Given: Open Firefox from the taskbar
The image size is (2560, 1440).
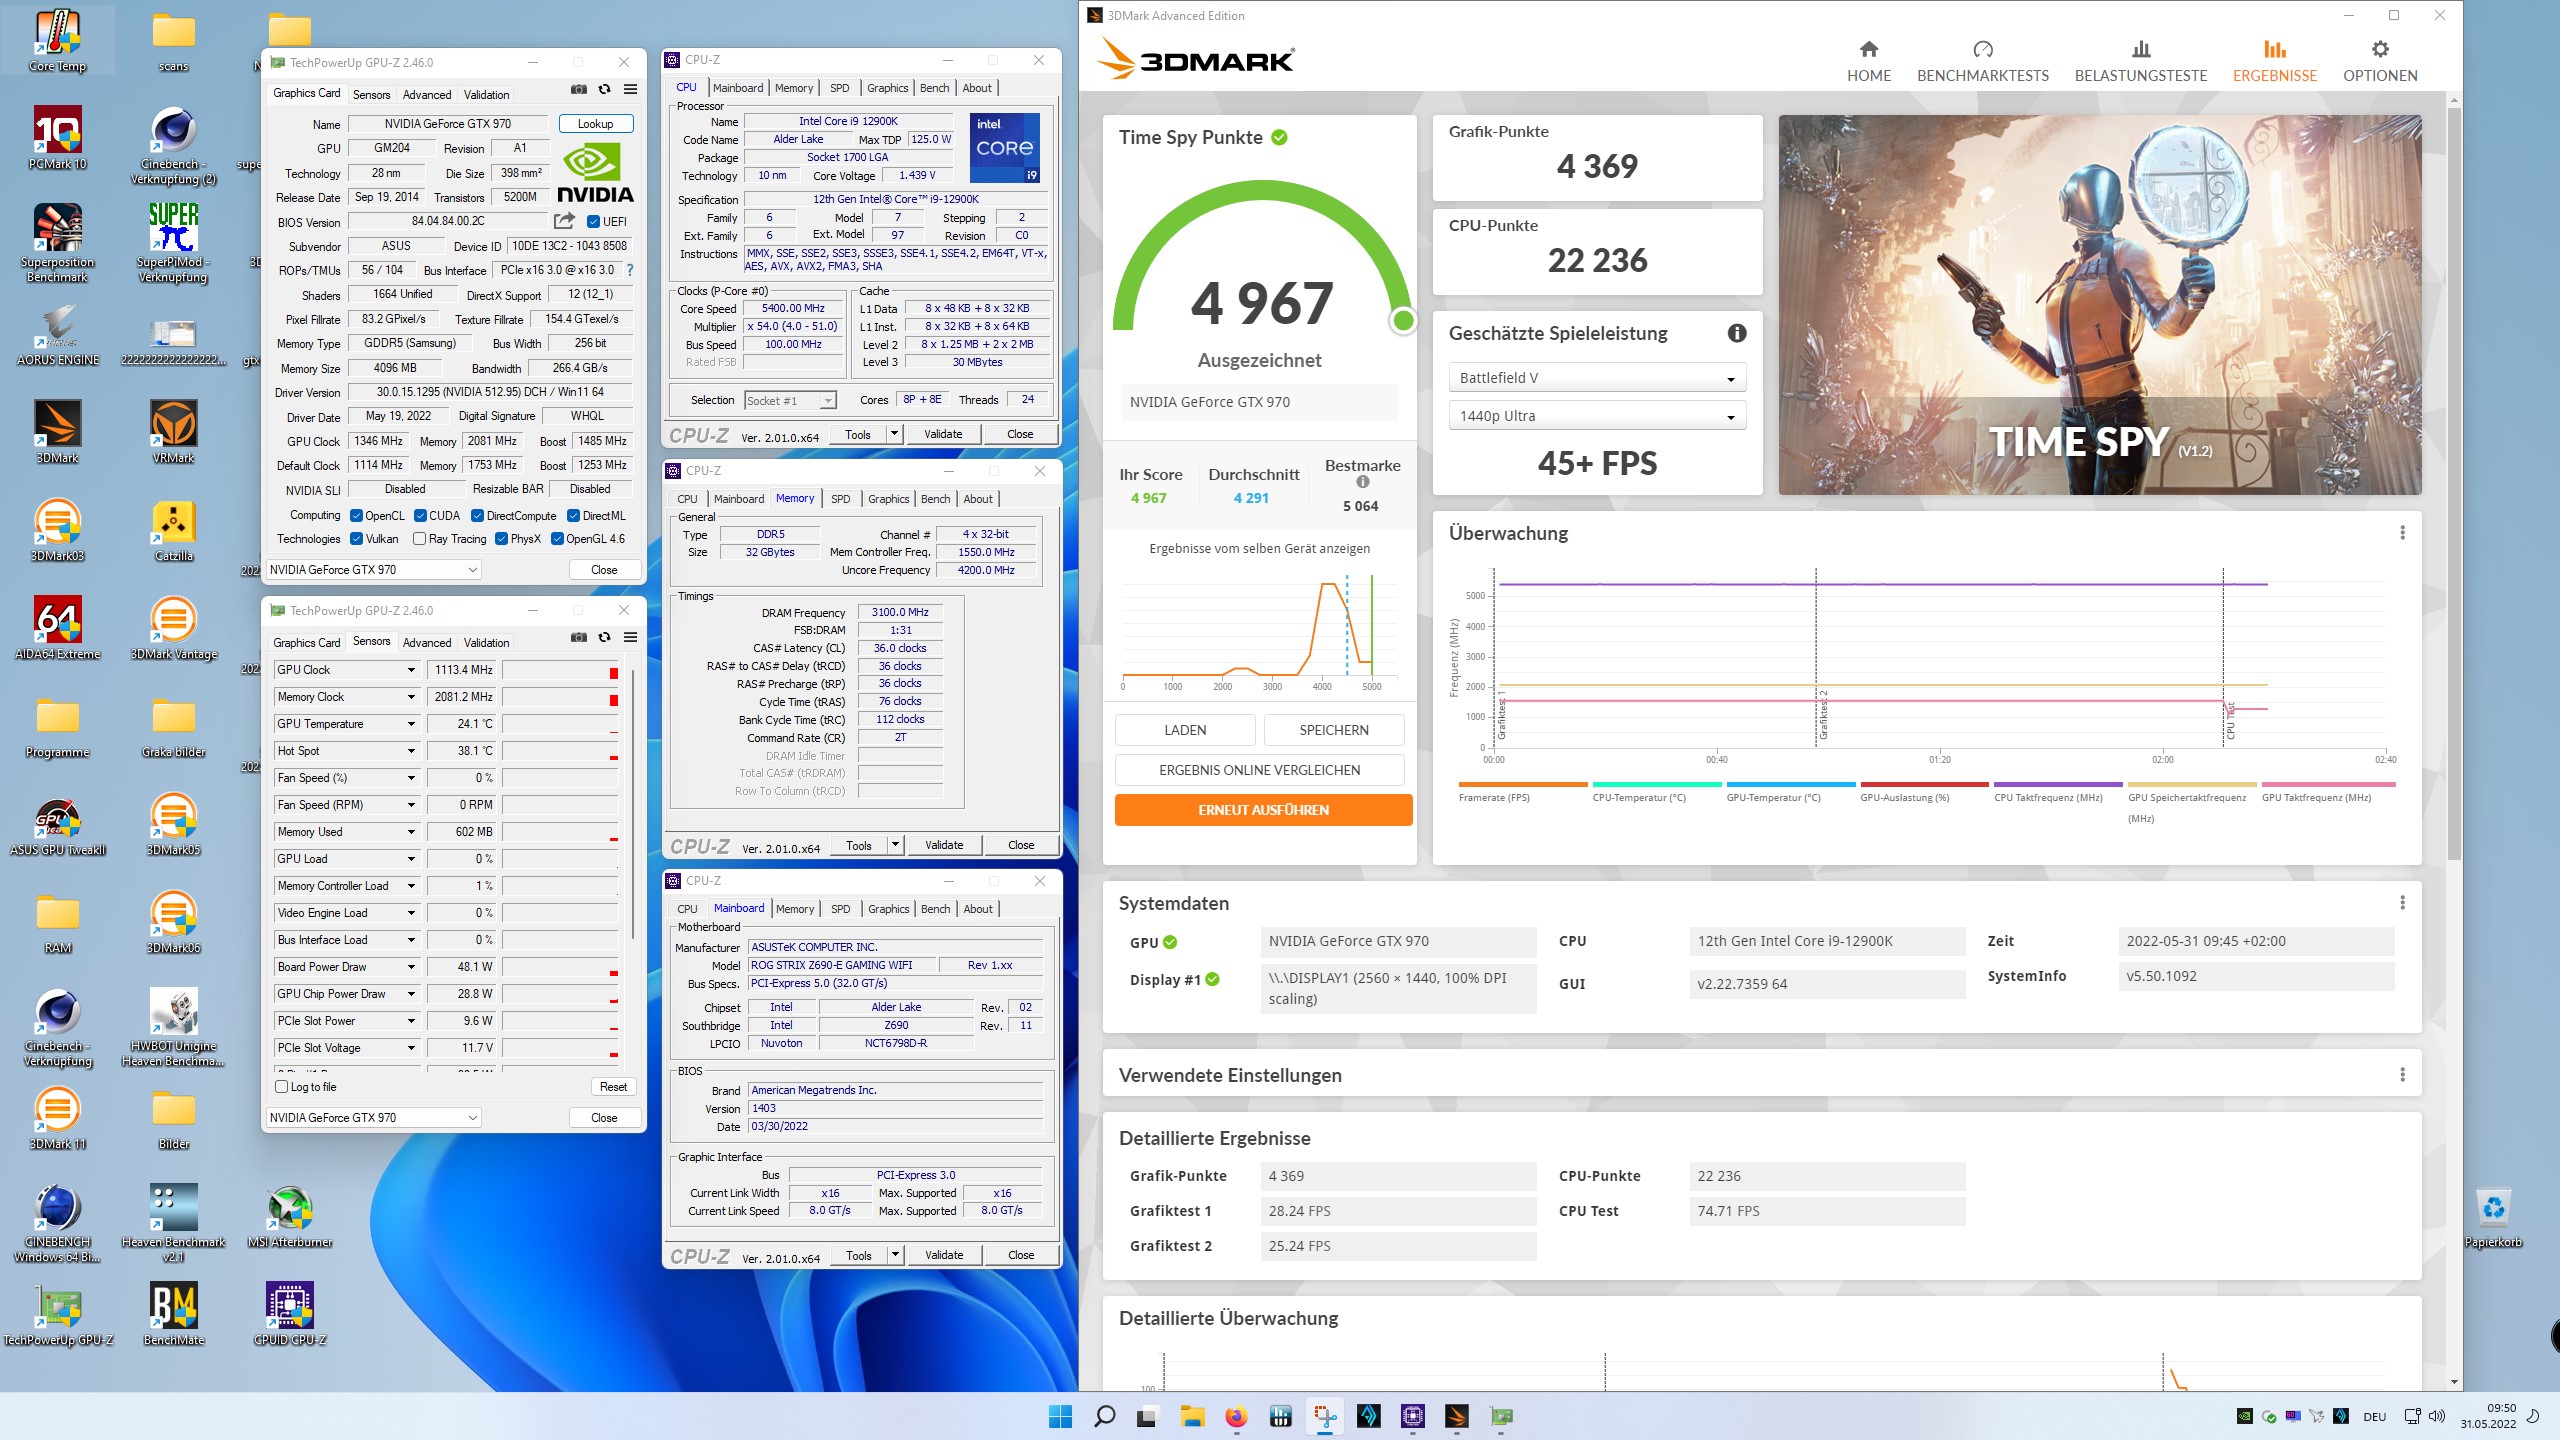Looking at the screenshot, I should pyautogui.click(x=1236, y=1416).
